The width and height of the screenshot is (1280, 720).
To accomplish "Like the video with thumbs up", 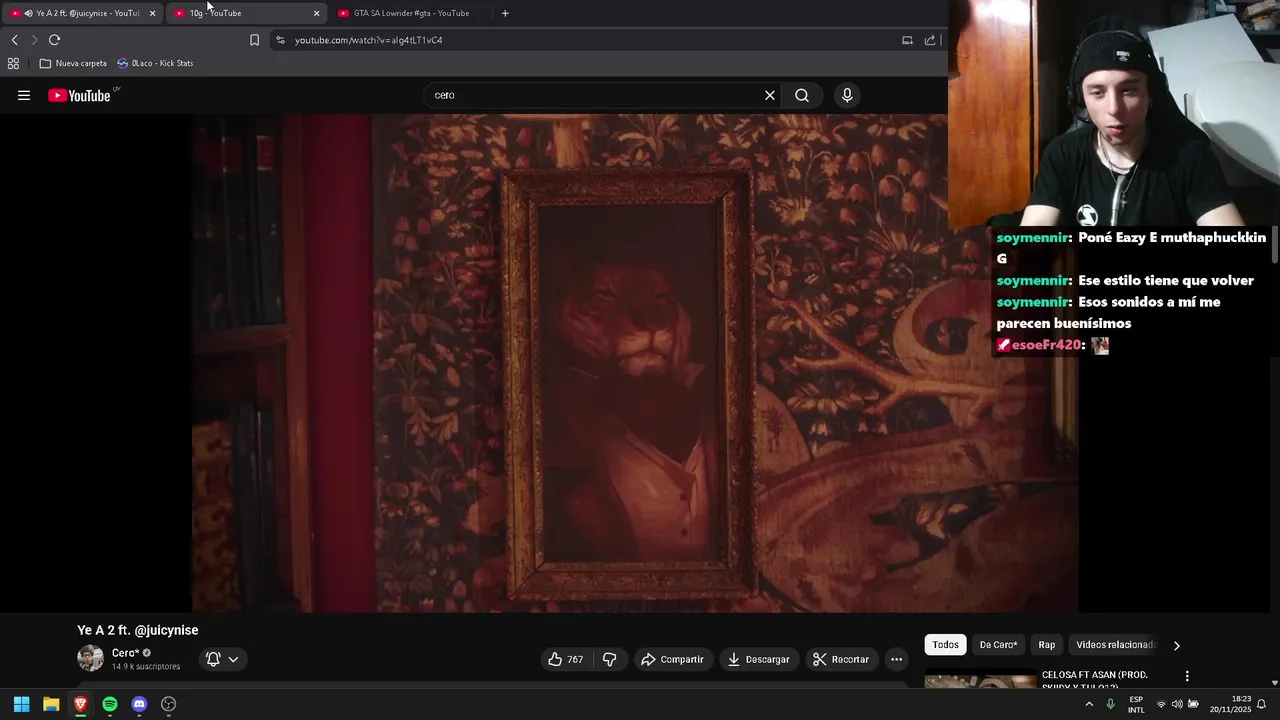I will (x=565, y=659).
